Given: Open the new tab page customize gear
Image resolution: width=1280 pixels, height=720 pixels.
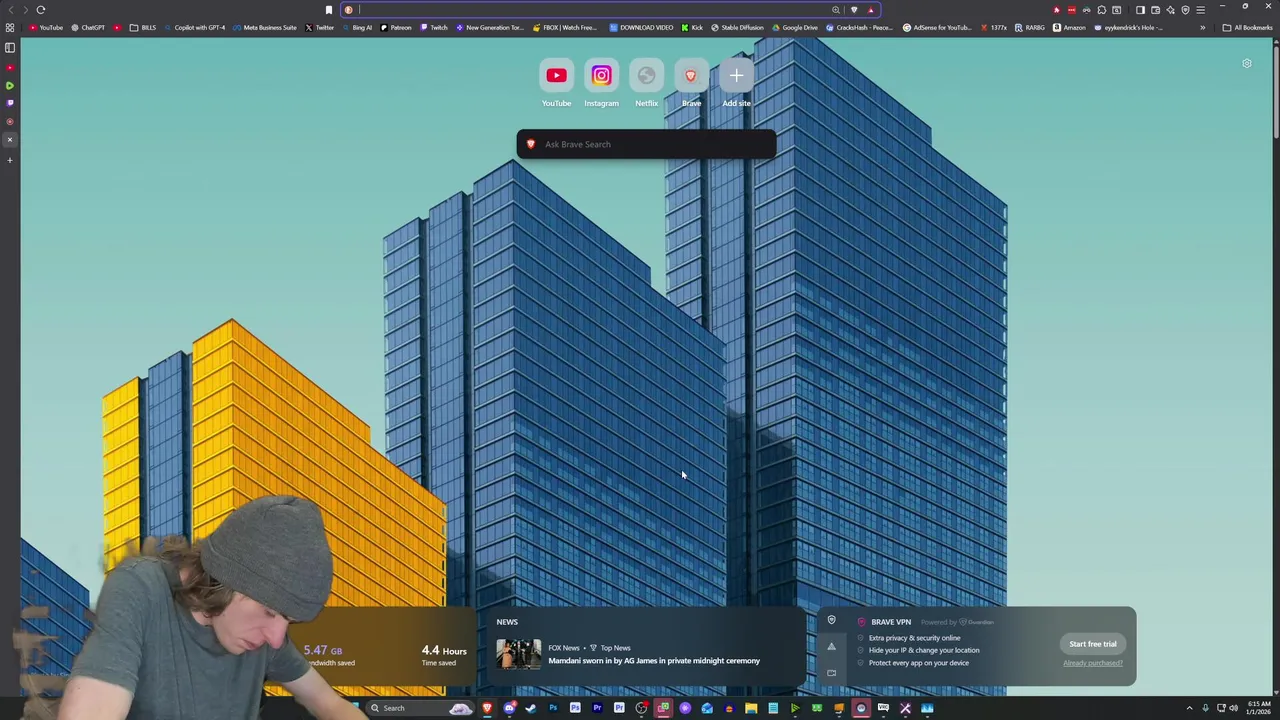Looking at the screenshot, I should point(1247,64).
